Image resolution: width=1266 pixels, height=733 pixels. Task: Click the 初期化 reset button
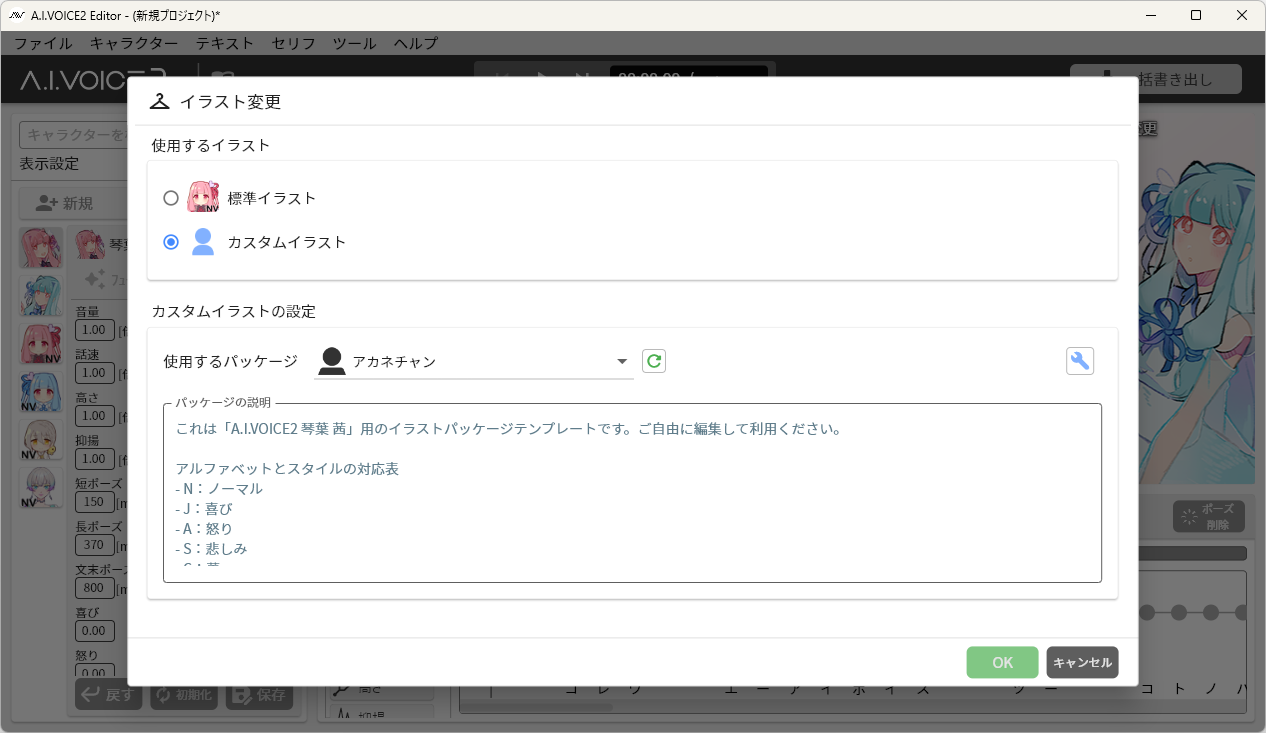coord(184,696)
